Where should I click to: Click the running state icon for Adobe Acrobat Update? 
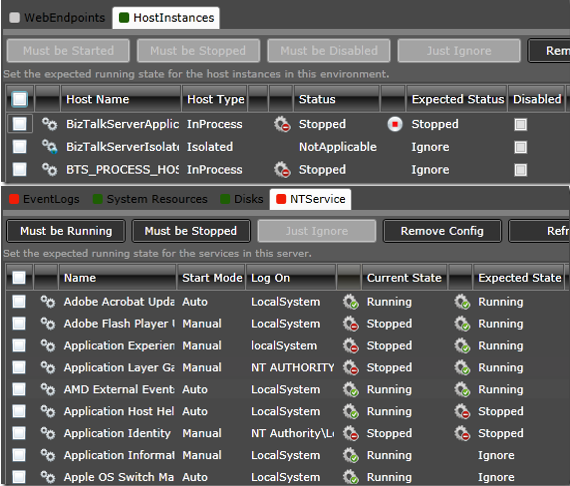pos(351,302)
